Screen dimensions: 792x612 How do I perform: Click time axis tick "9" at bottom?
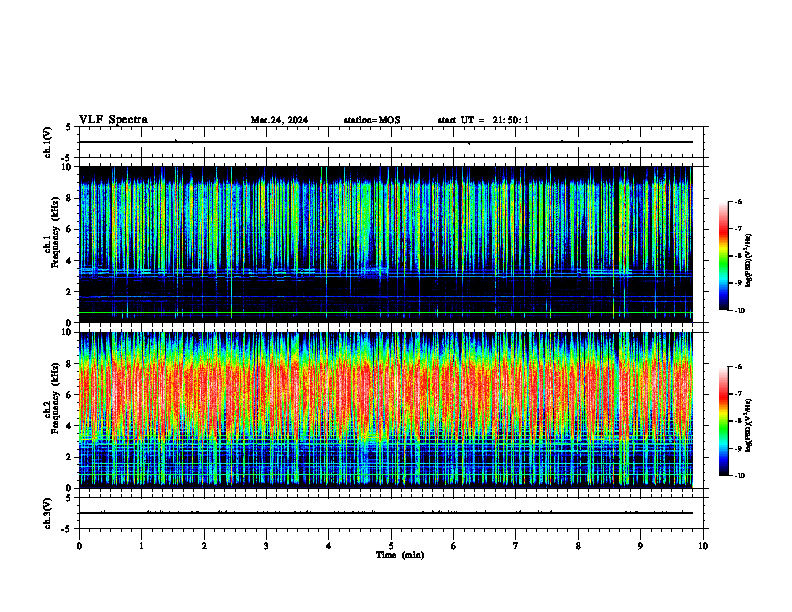pyautogui.click(x=640, y=546)
